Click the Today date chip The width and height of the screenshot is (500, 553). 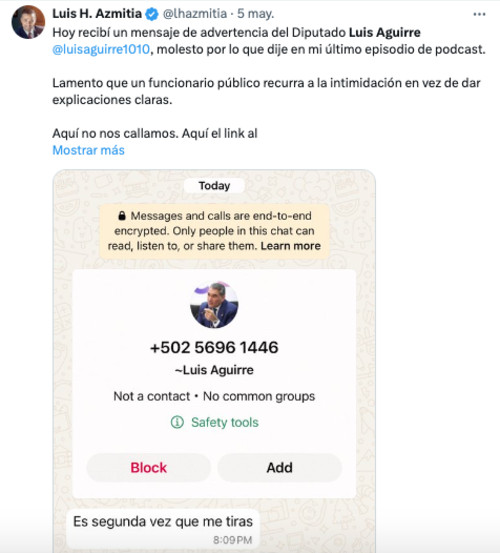pos(214,186)
